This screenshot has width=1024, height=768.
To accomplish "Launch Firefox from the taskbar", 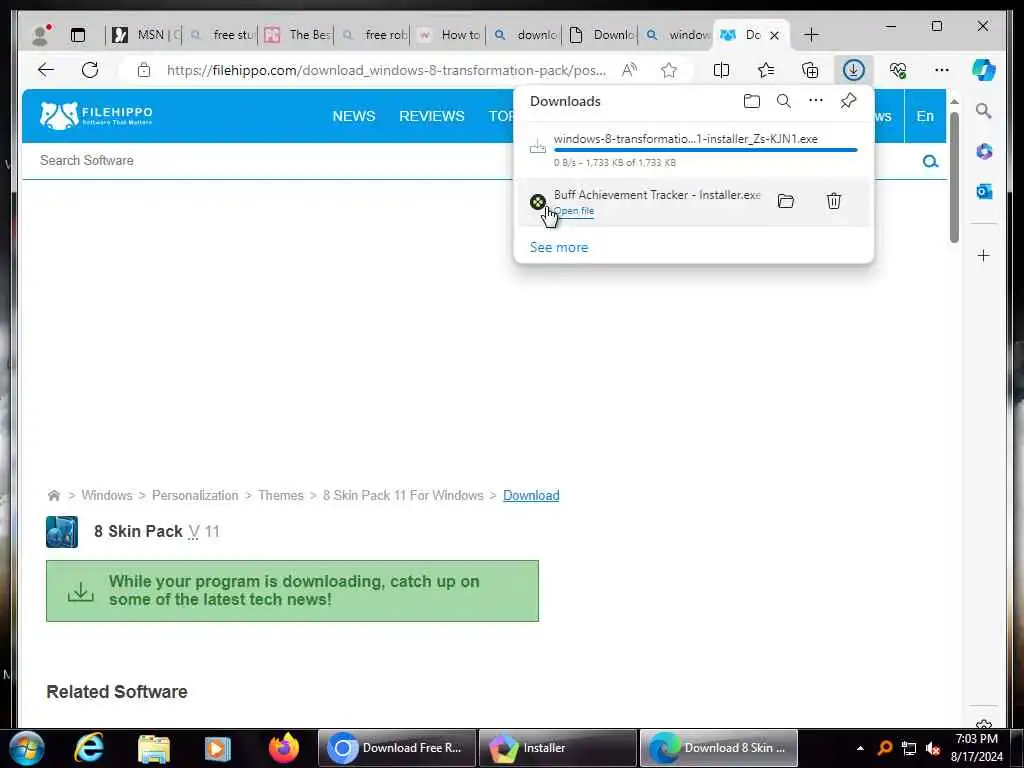I will click(284, 748).
